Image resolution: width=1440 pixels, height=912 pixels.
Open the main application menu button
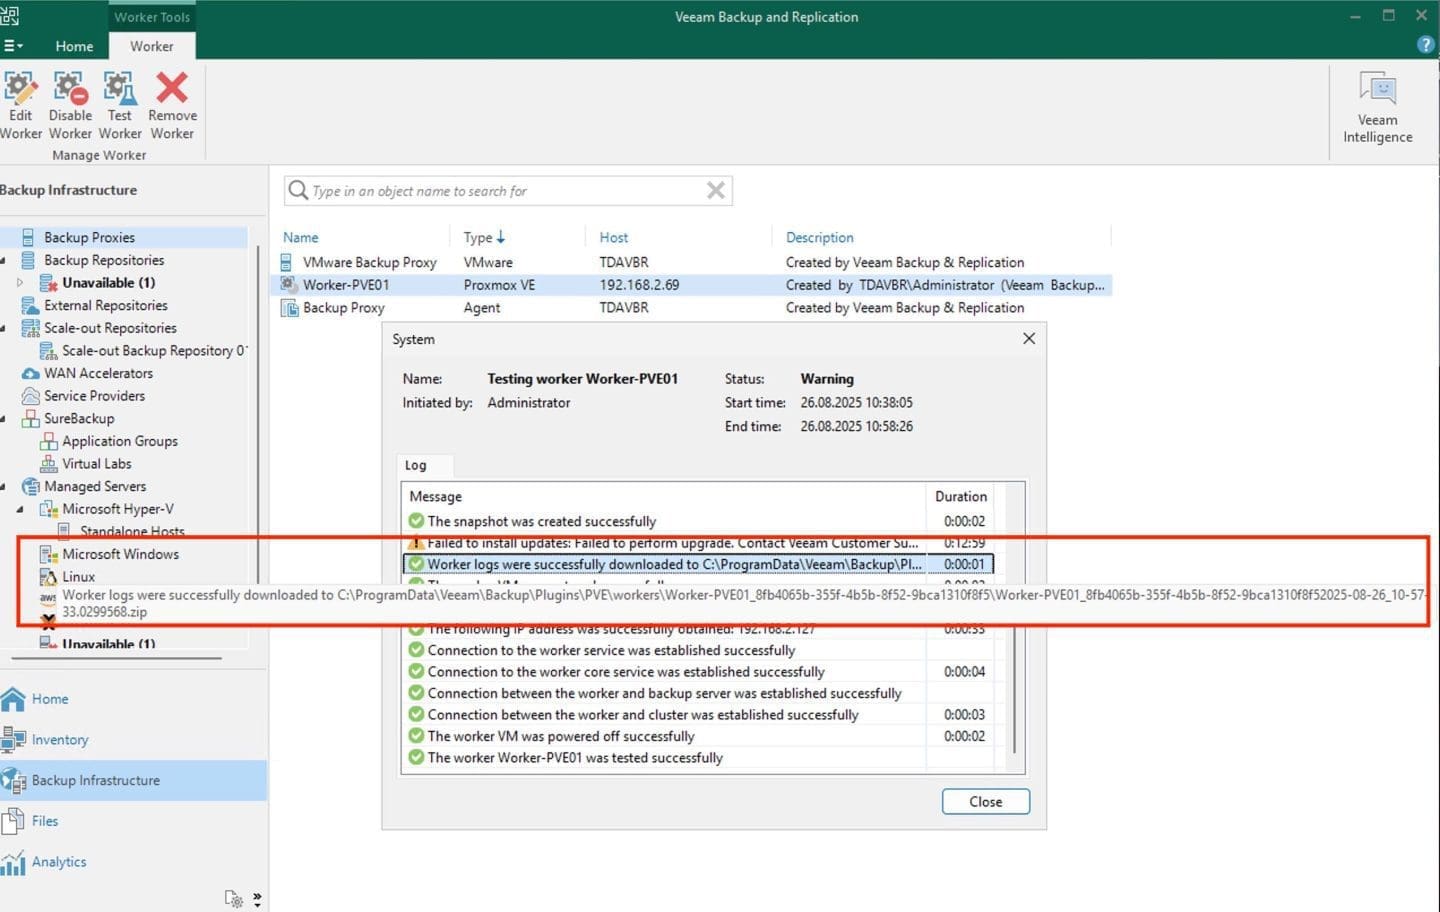click(13, 46)
